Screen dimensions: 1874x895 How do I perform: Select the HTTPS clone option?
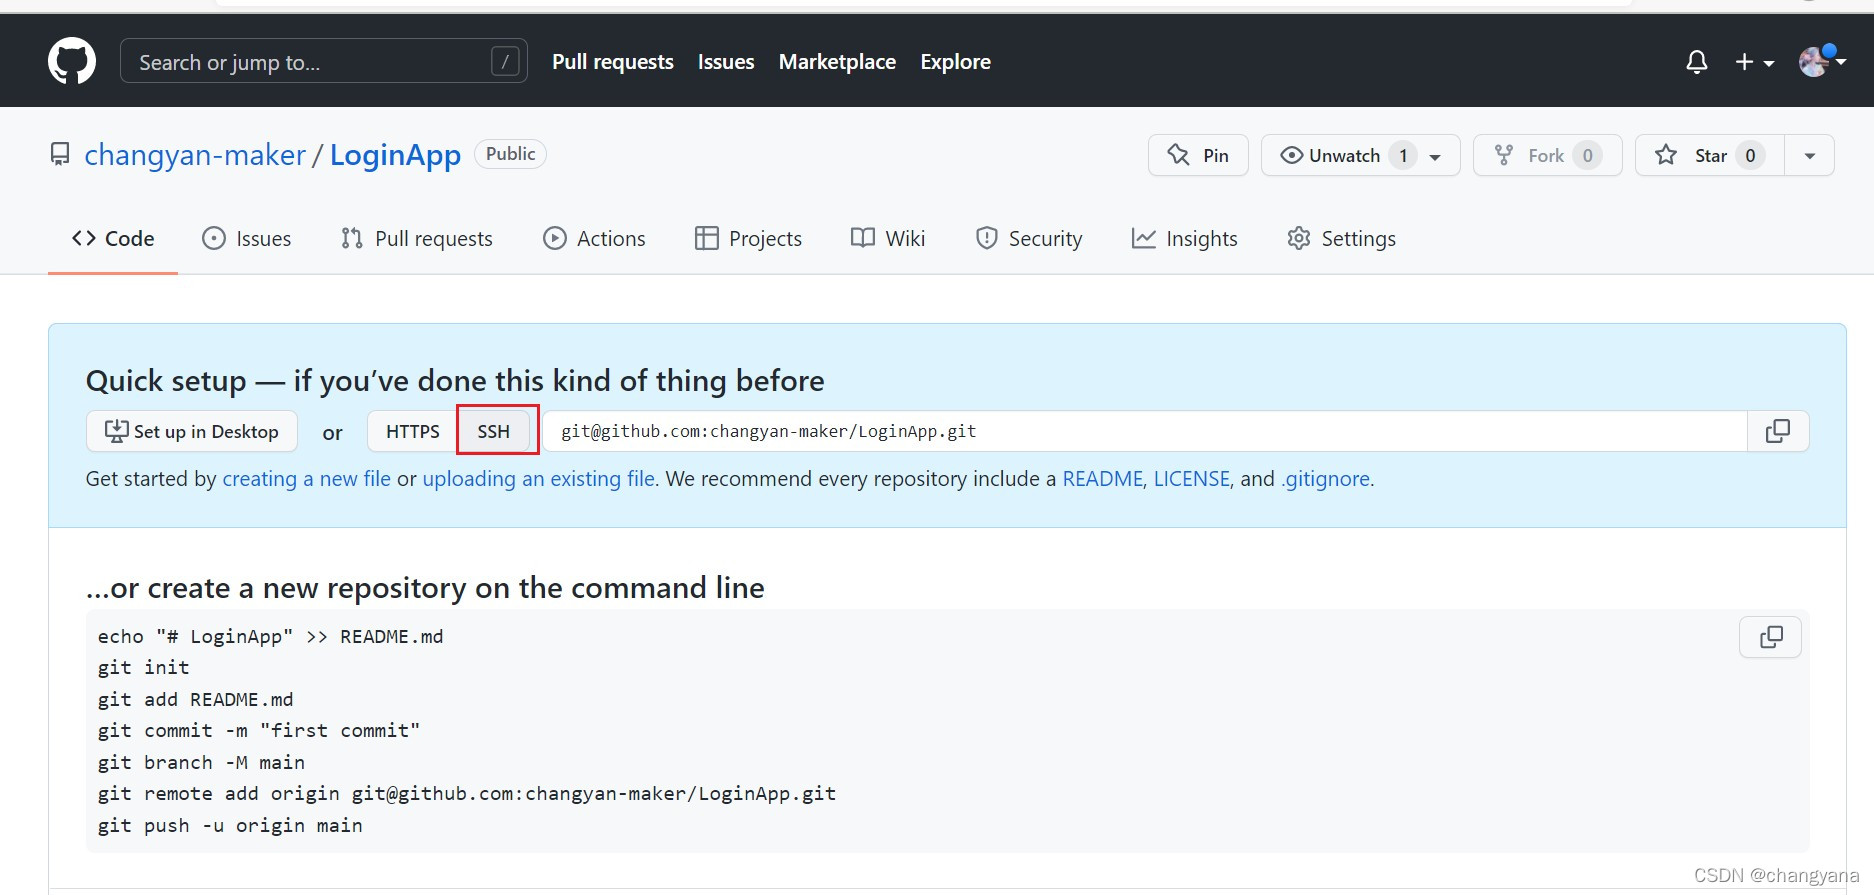tap(412, 431)
